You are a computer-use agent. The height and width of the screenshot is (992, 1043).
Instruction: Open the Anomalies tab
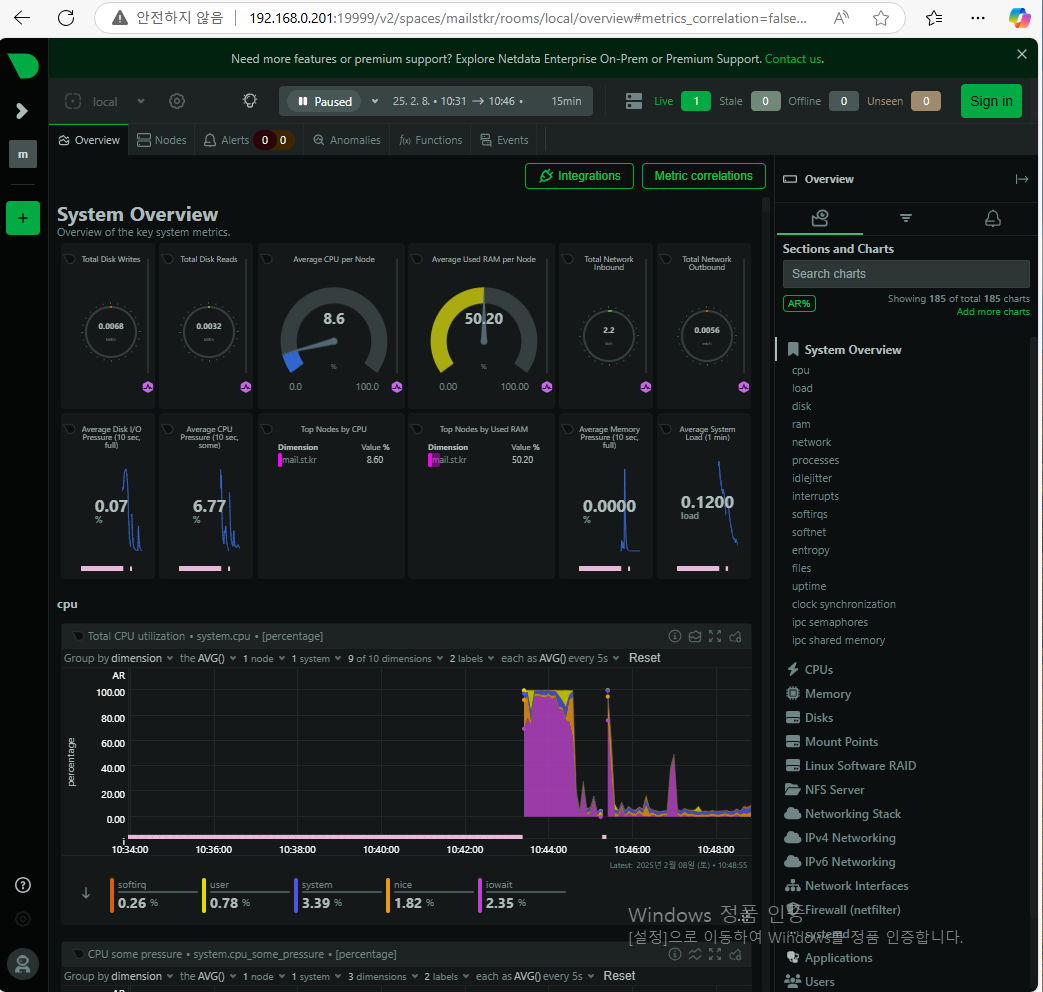347,140
